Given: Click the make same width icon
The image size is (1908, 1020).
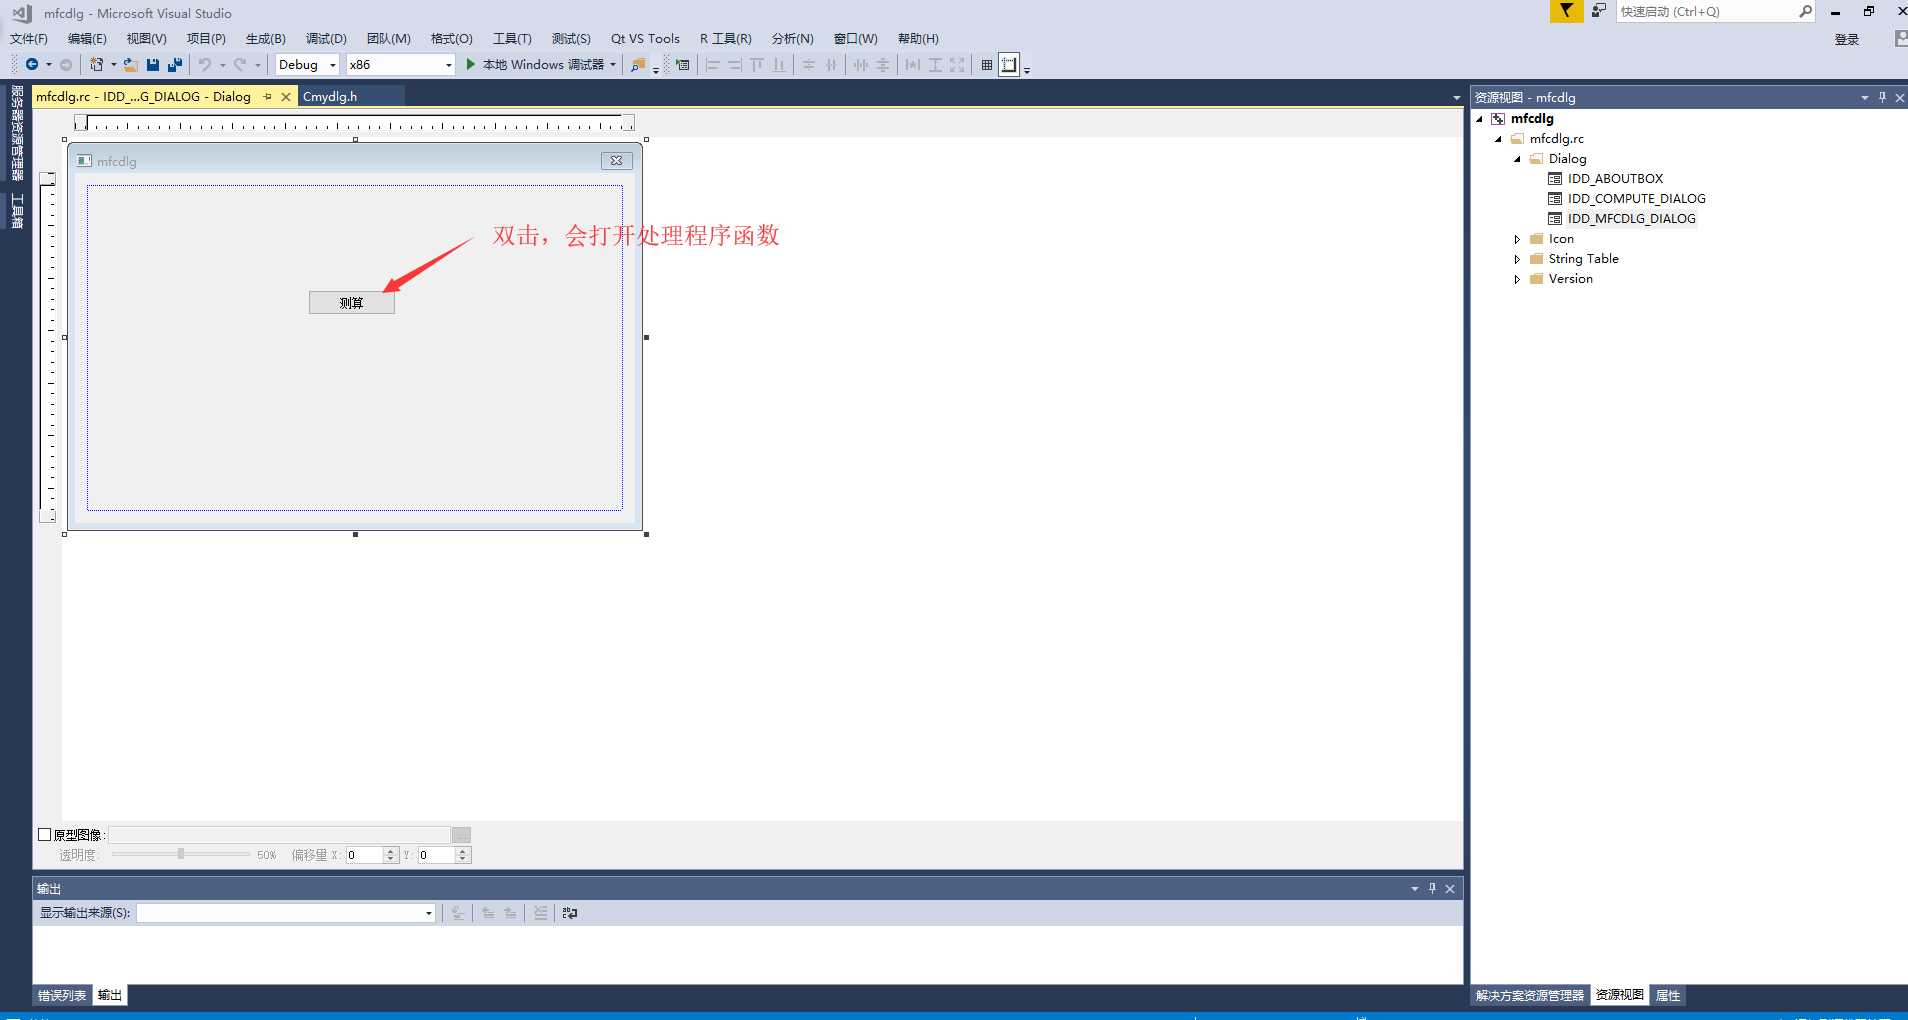Looking at the screenshot, I should coord(913,65).
